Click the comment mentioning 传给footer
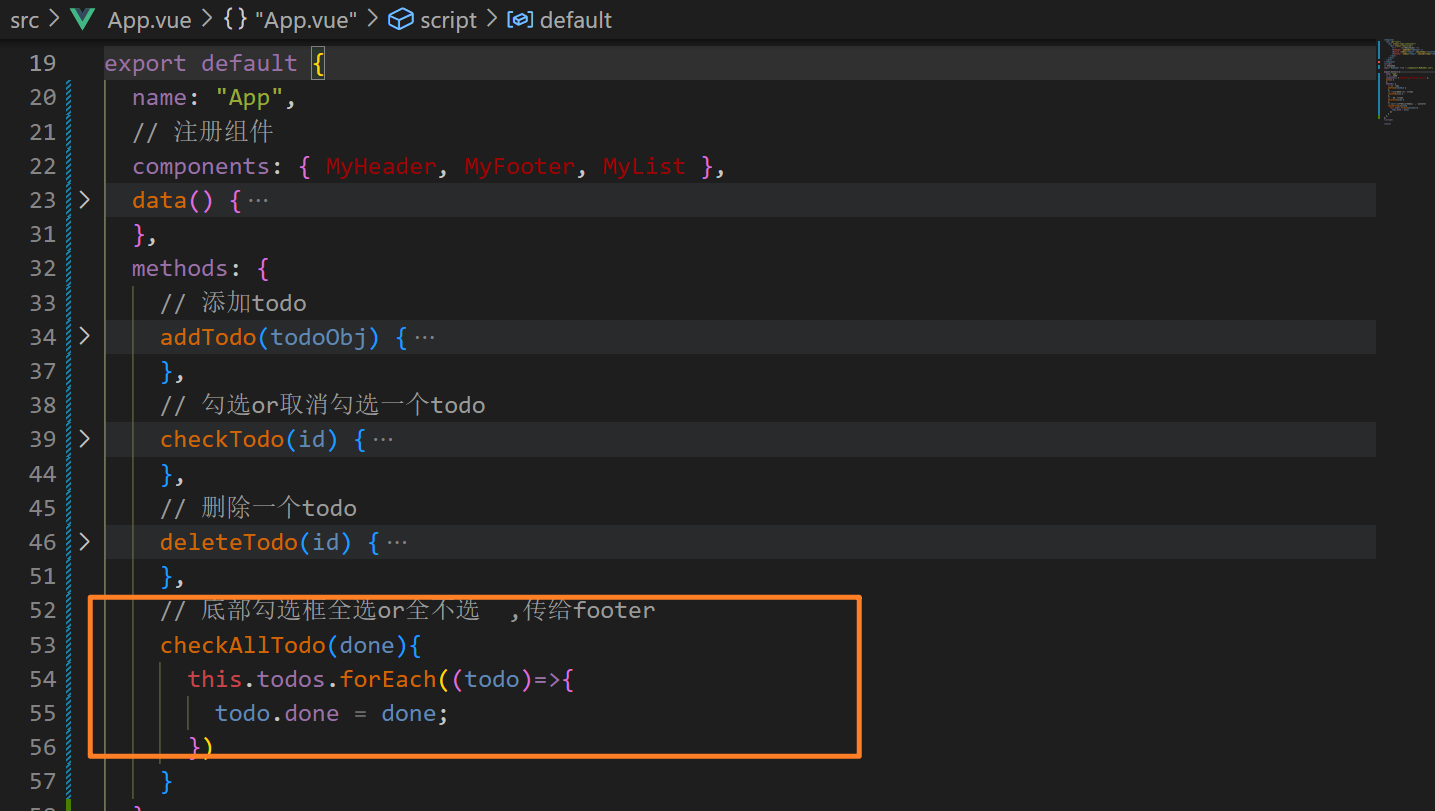The height and width of the screenshot is (811, 1435). pos(408,610)
